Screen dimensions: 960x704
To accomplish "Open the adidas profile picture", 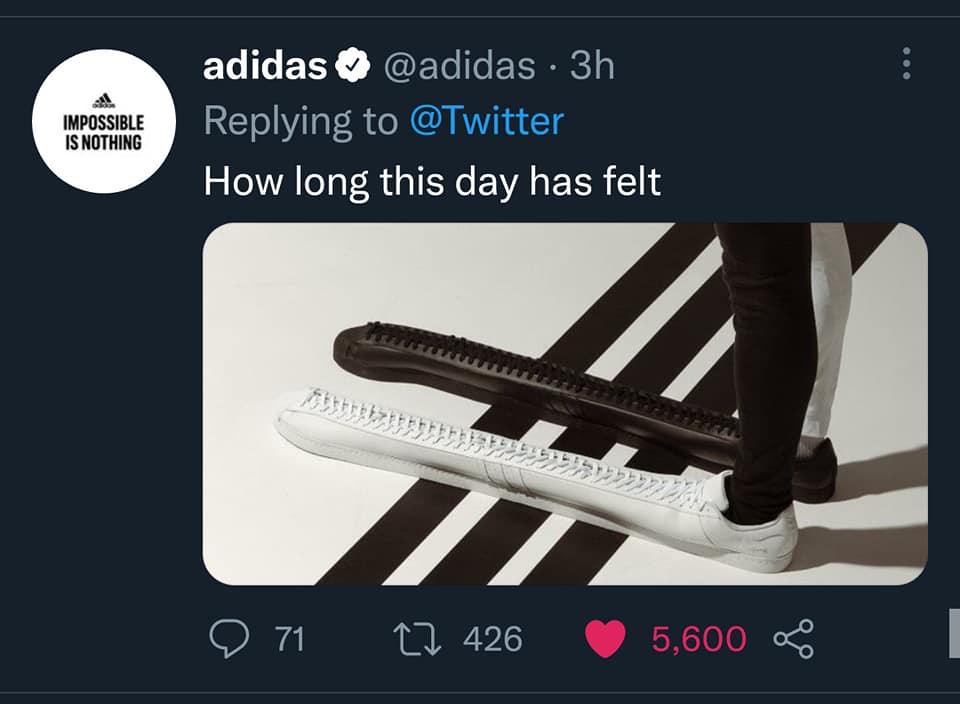I will pyautogui.click(x=104, y=121).
